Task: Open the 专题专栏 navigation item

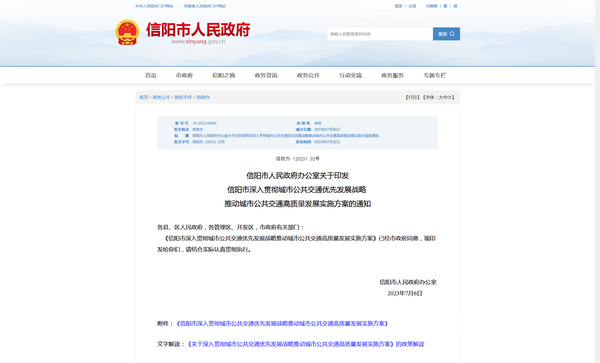Action: pyautogui.click(x=435, y=75)
